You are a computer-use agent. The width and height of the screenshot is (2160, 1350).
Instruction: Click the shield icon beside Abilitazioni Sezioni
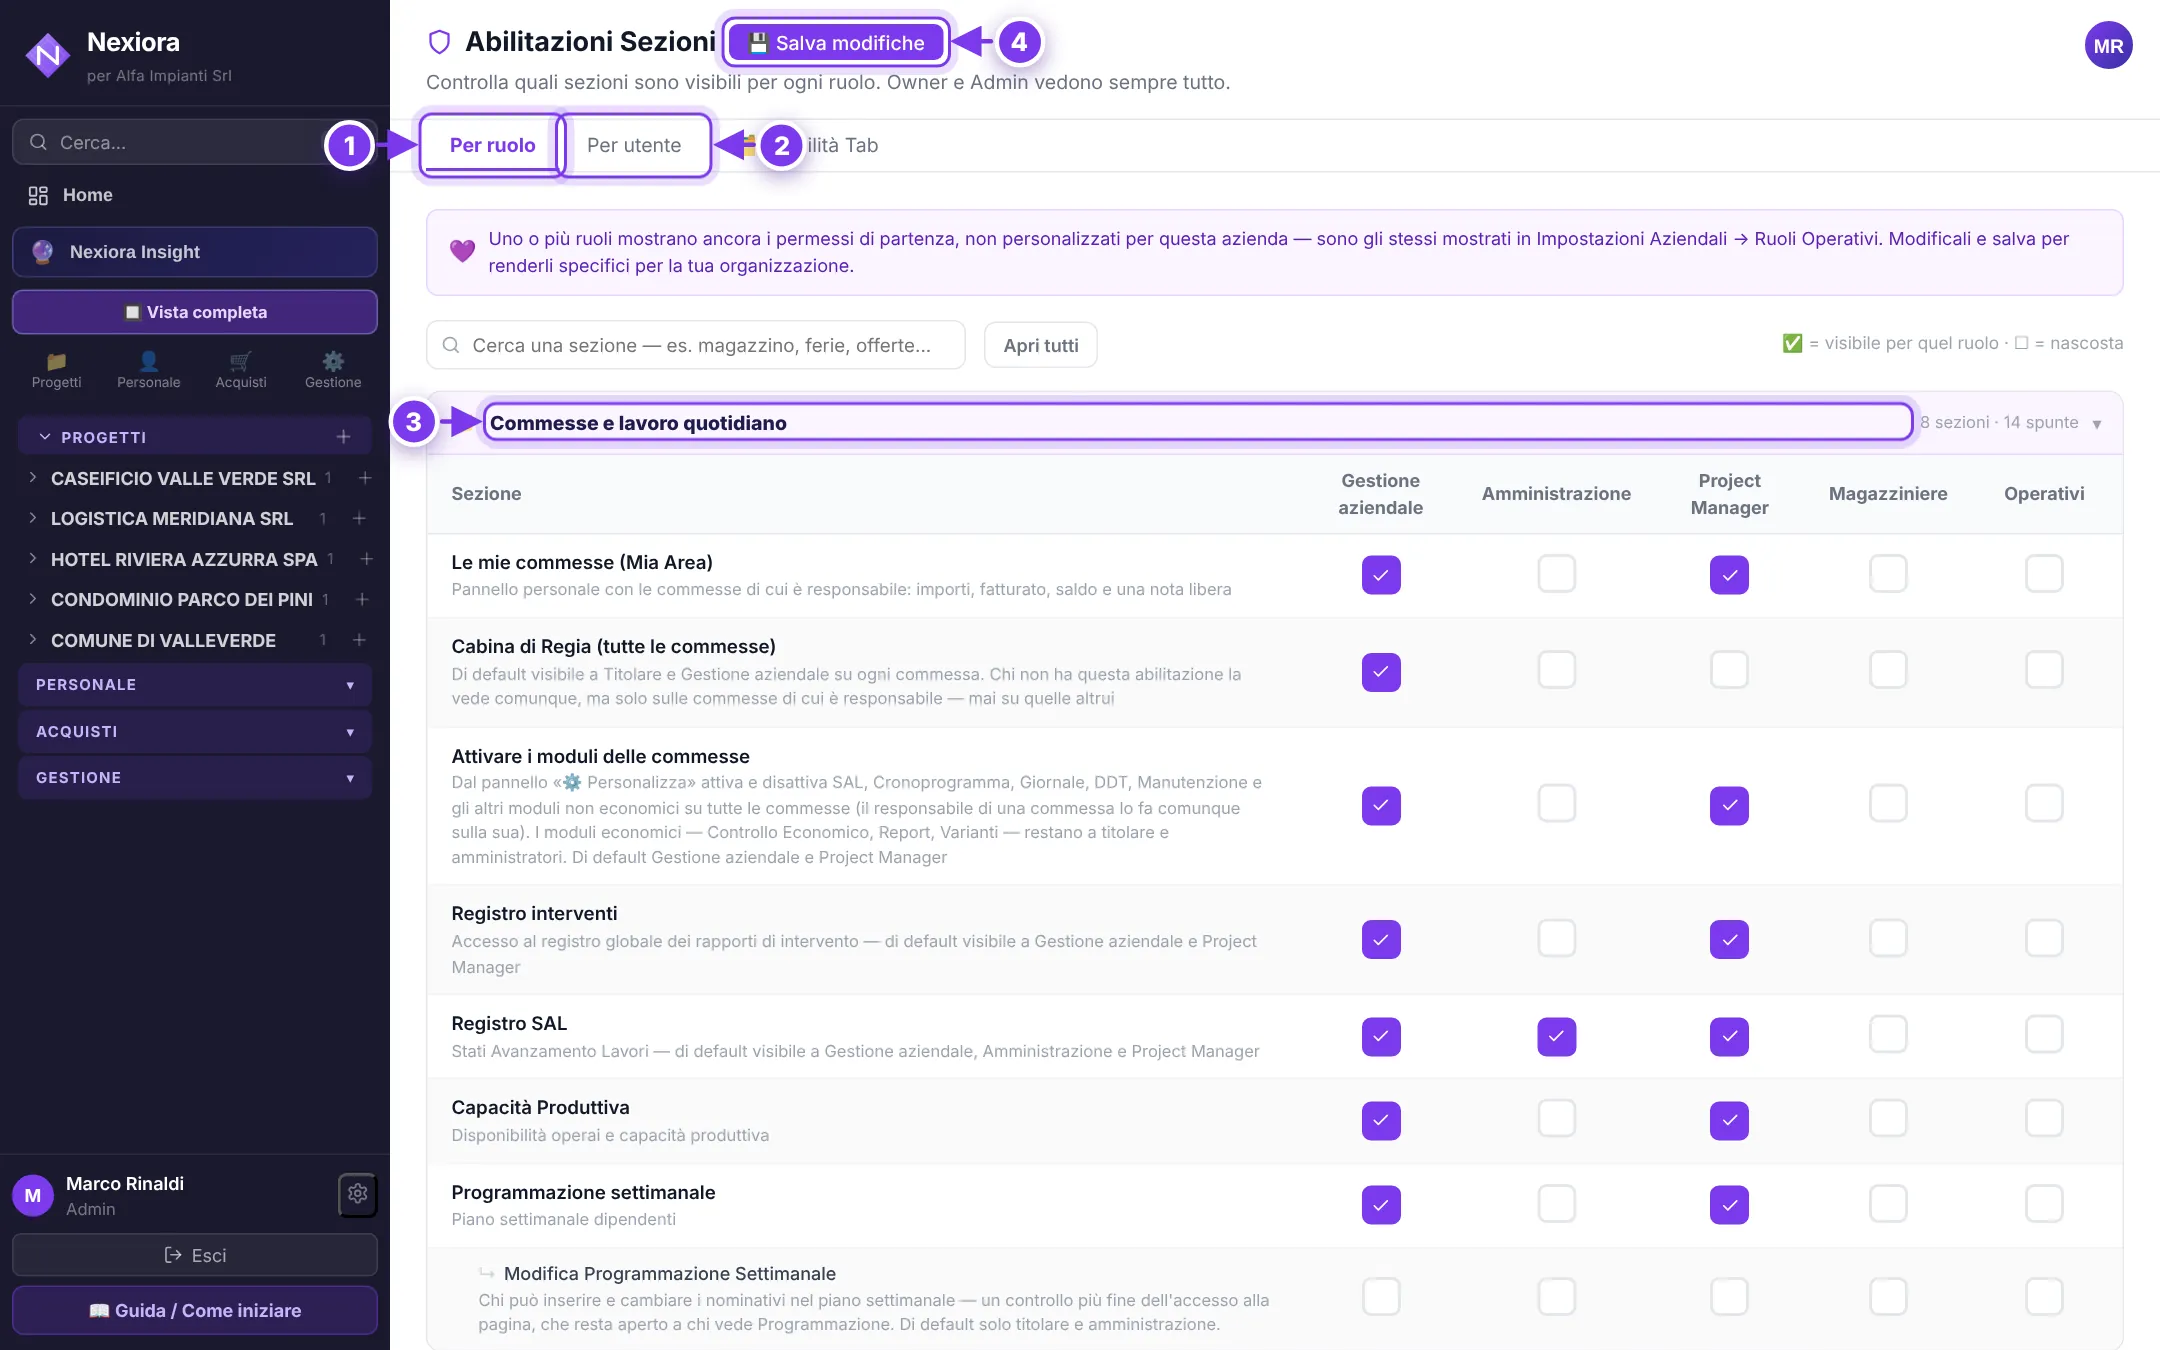pos(439,42)
